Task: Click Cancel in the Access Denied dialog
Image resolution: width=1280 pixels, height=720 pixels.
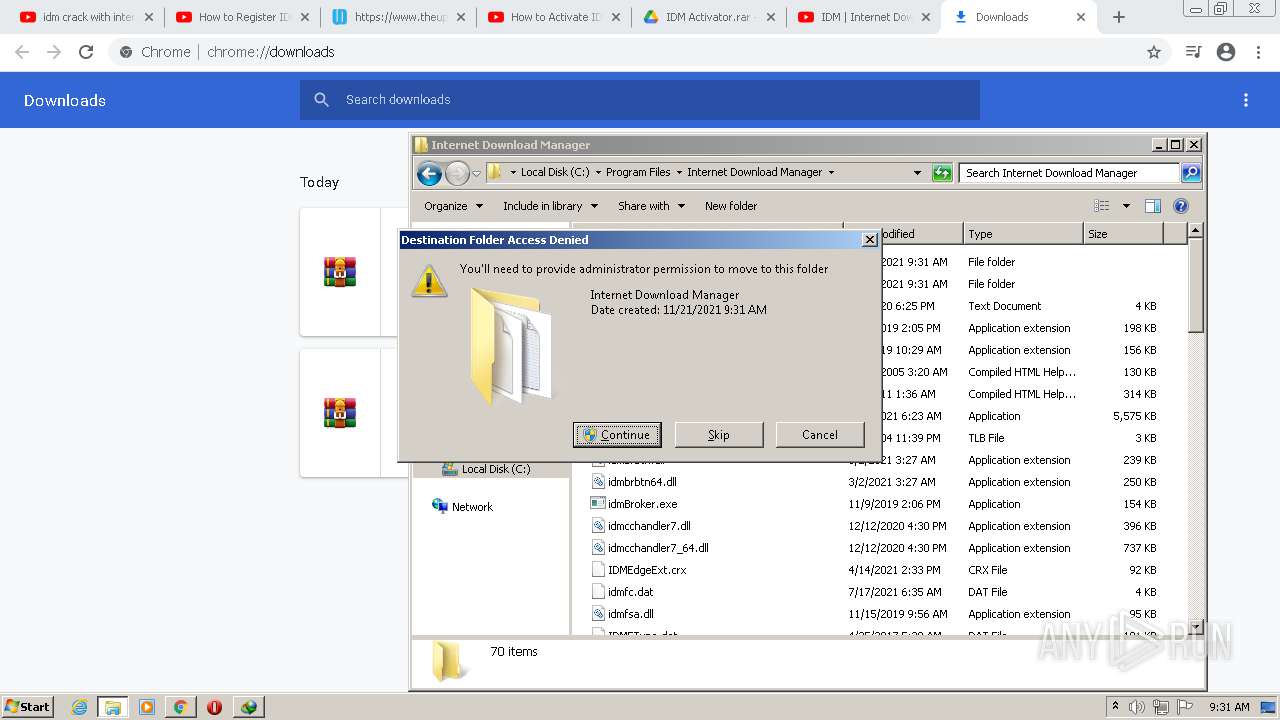Action: pos(820,435)
